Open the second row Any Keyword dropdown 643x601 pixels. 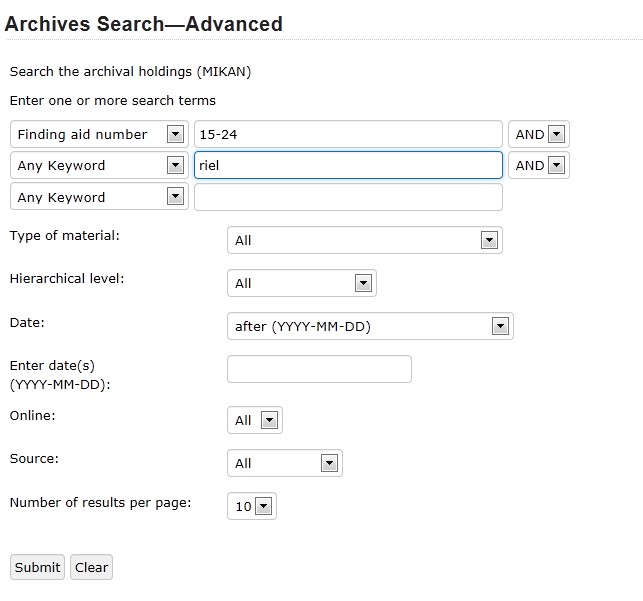[99, 165]
